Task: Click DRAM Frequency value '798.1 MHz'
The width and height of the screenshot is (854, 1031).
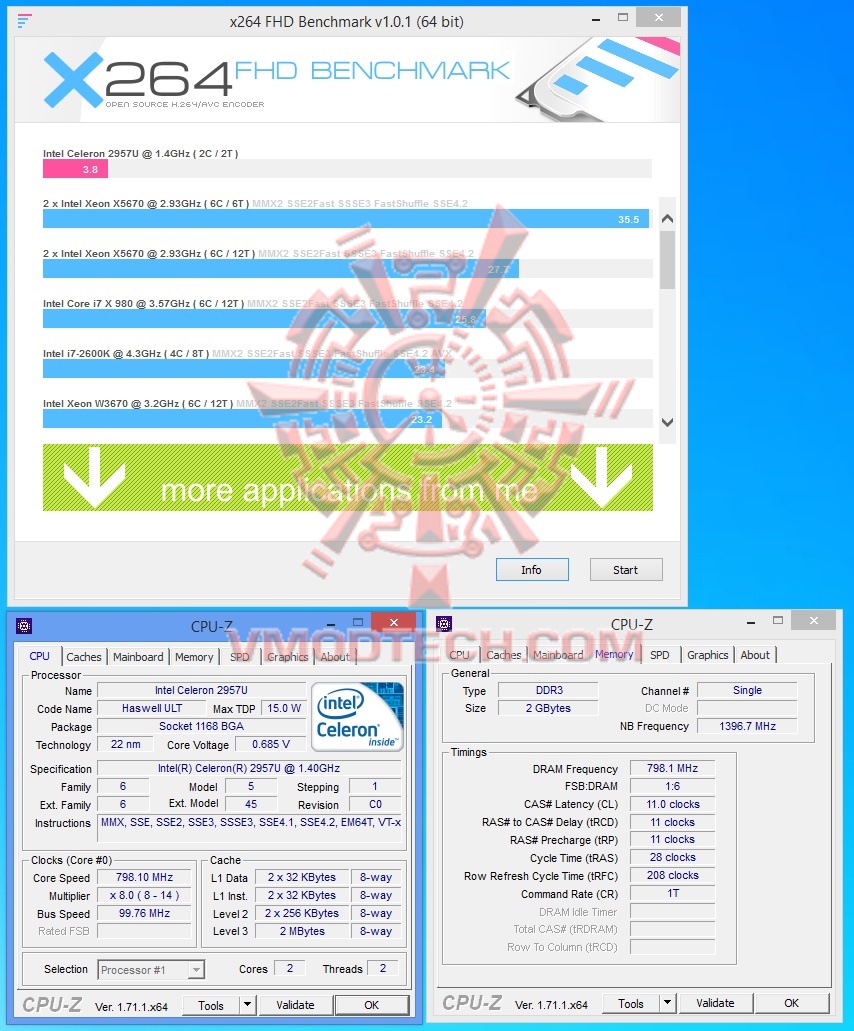Action: pos(673,769)
